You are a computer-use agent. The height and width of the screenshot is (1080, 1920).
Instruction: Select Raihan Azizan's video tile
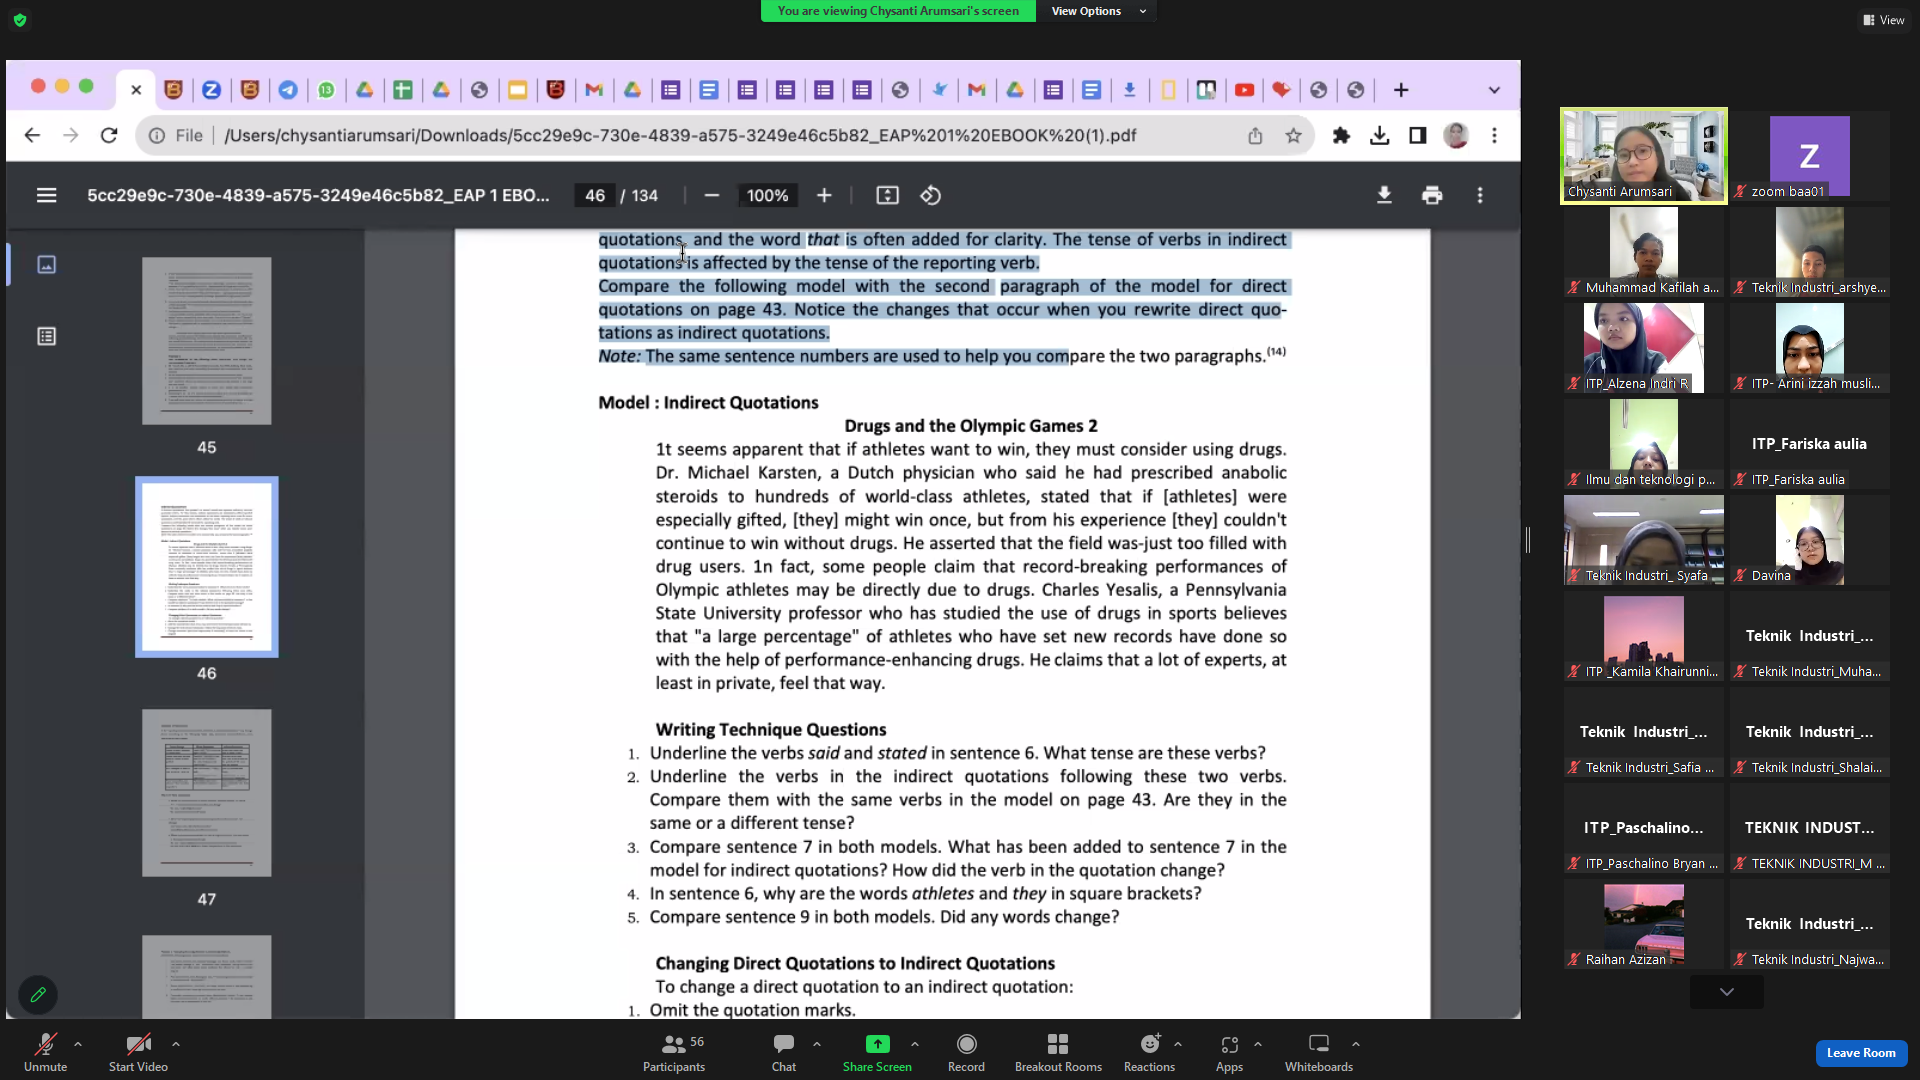pyautogui.click(x=1643, y=924)
